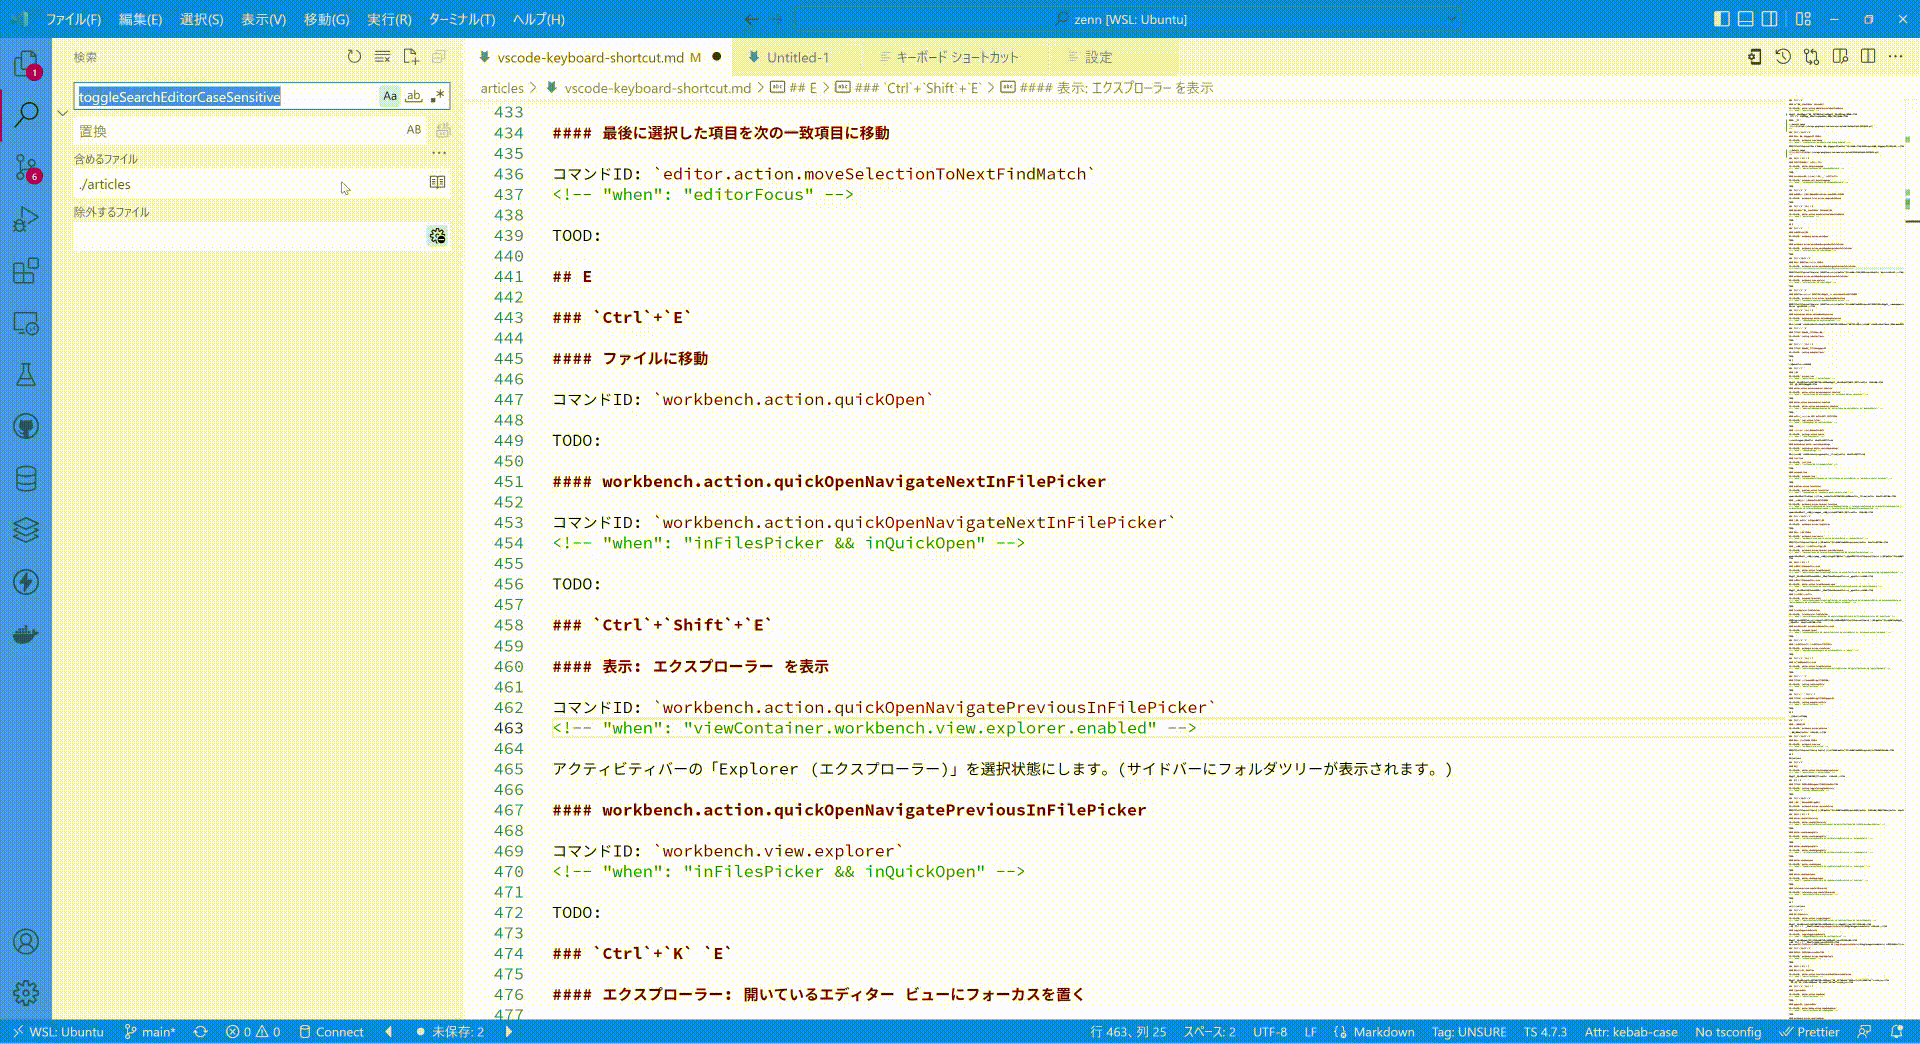Click in the minimap overview
The image size is (1920, 1044).
click(1846, 558)
